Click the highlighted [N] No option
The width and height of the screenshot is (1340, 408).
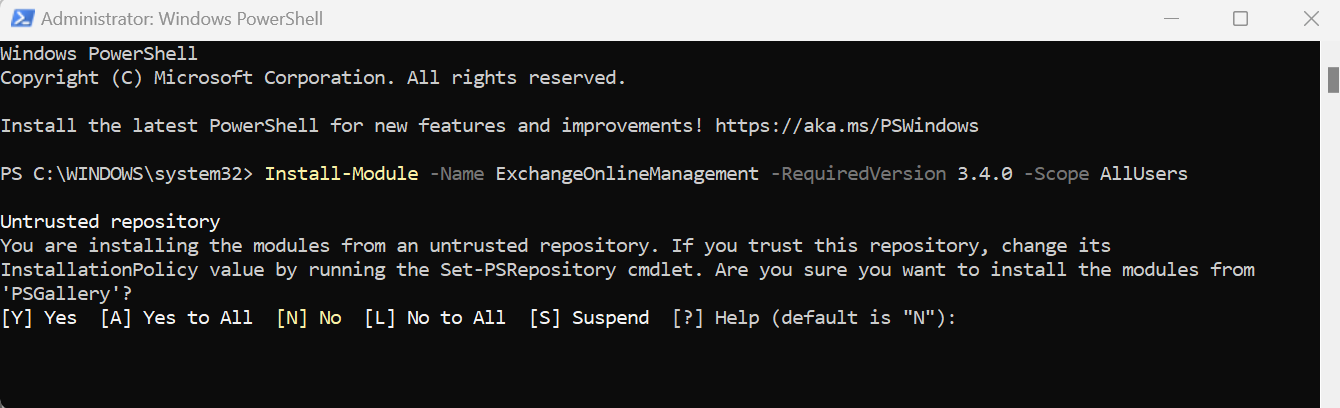tap(309, 318)
